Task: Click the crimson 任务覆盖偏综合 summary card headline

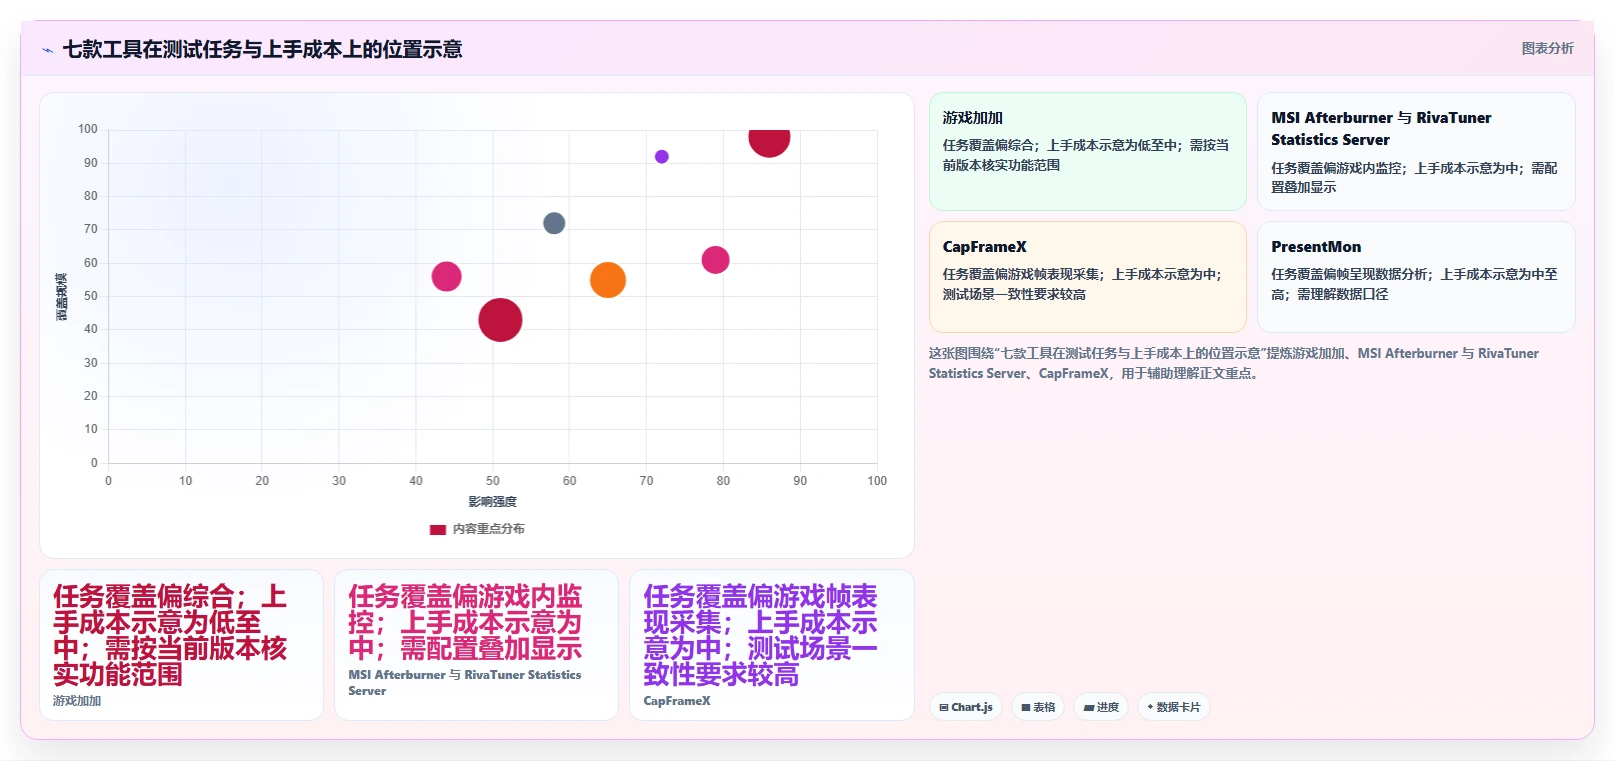Action: pos(170,636)
